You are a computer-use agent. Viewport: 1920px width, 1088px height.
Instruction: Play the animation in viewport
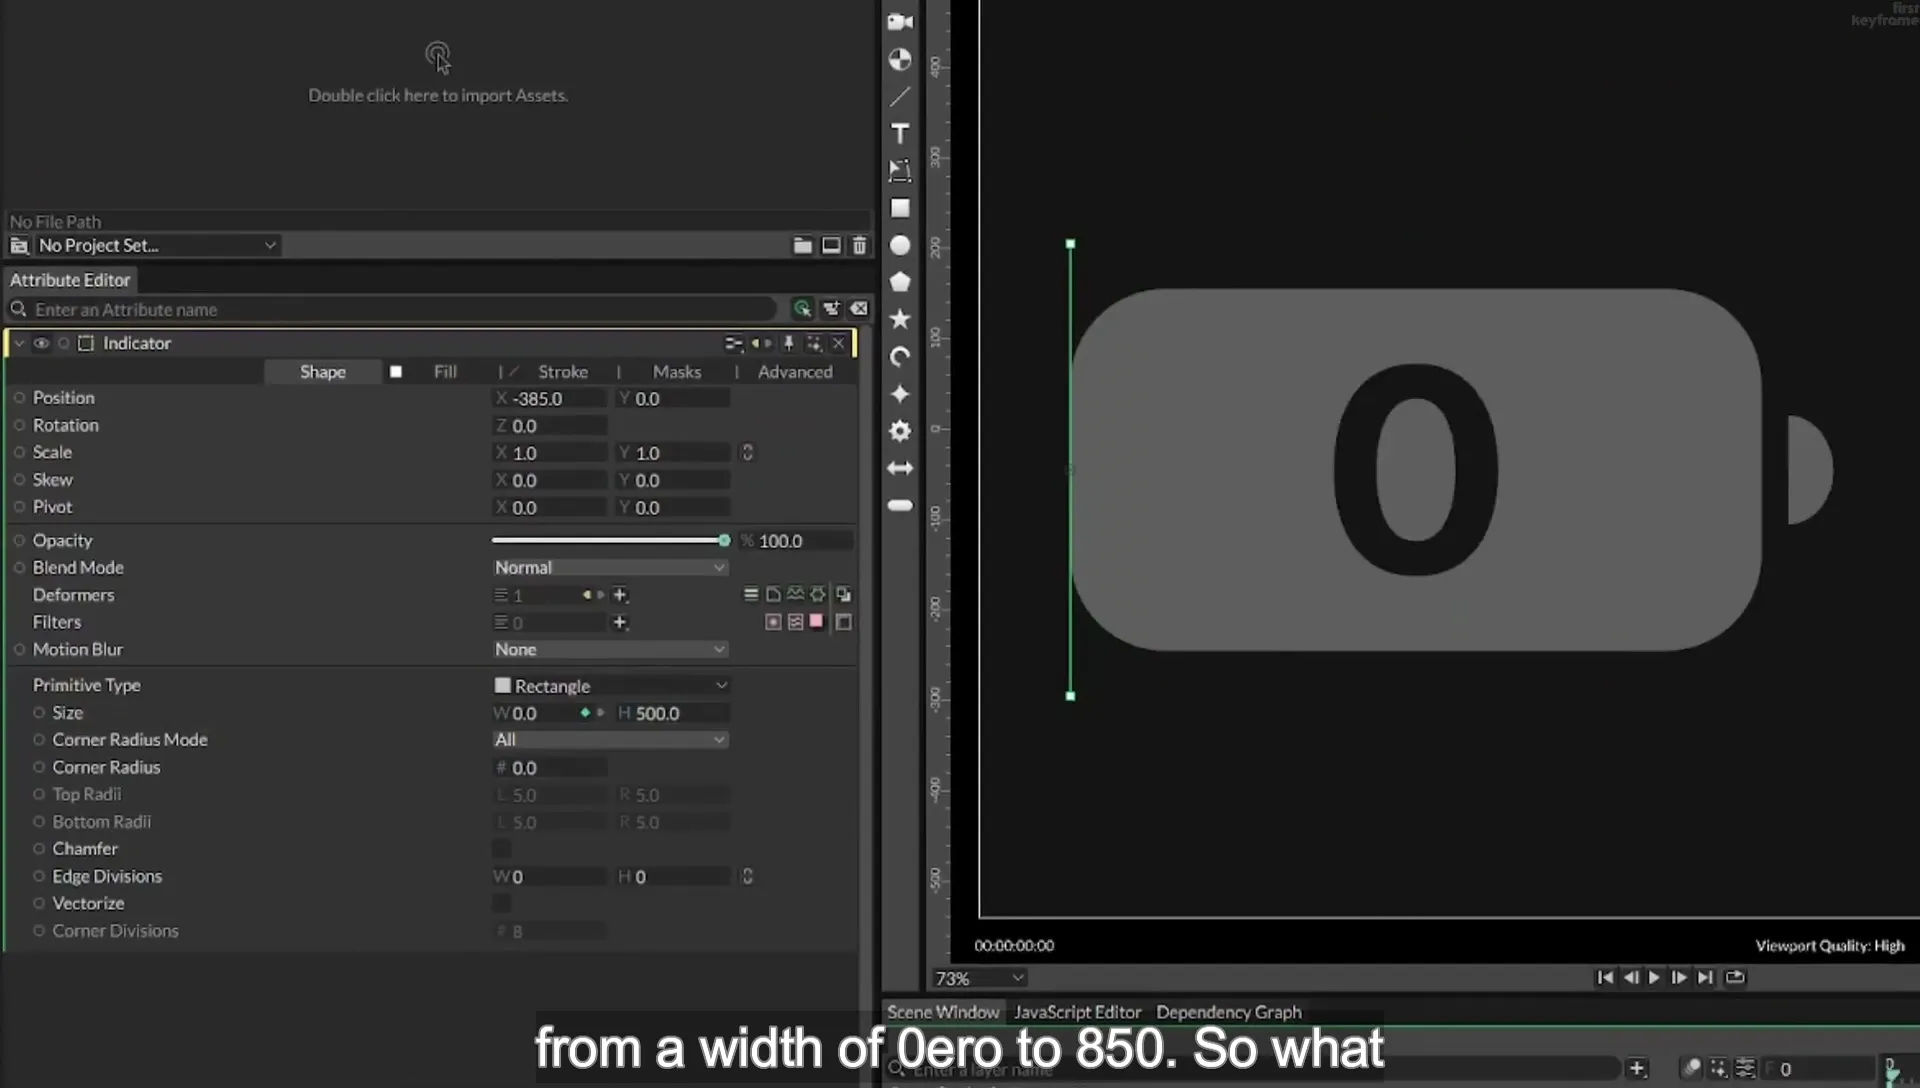[1654, 977]
